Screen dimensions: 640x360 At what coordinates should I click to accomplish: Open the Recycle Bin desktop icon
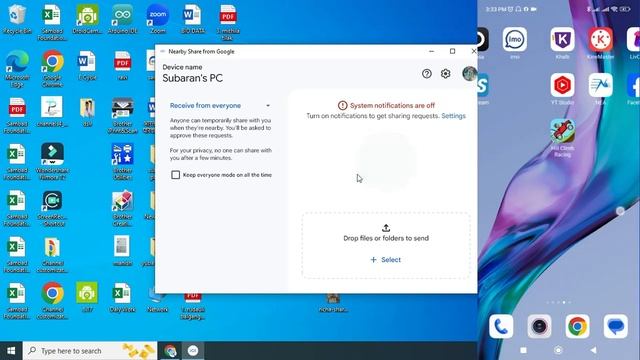pos(17,19)
